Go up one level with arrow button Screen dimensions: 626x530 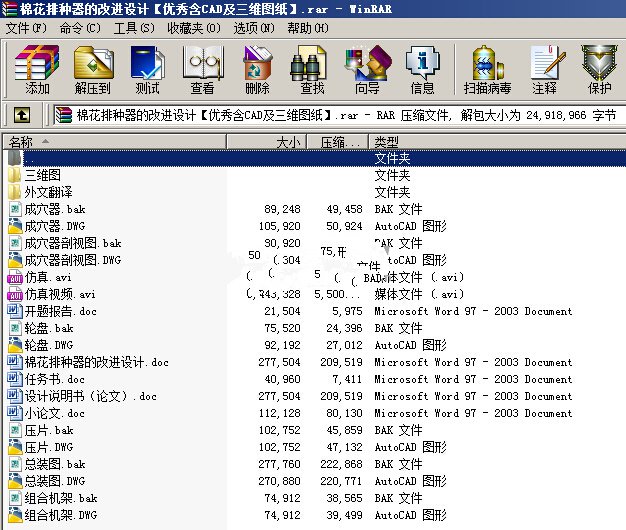(22, 115)
